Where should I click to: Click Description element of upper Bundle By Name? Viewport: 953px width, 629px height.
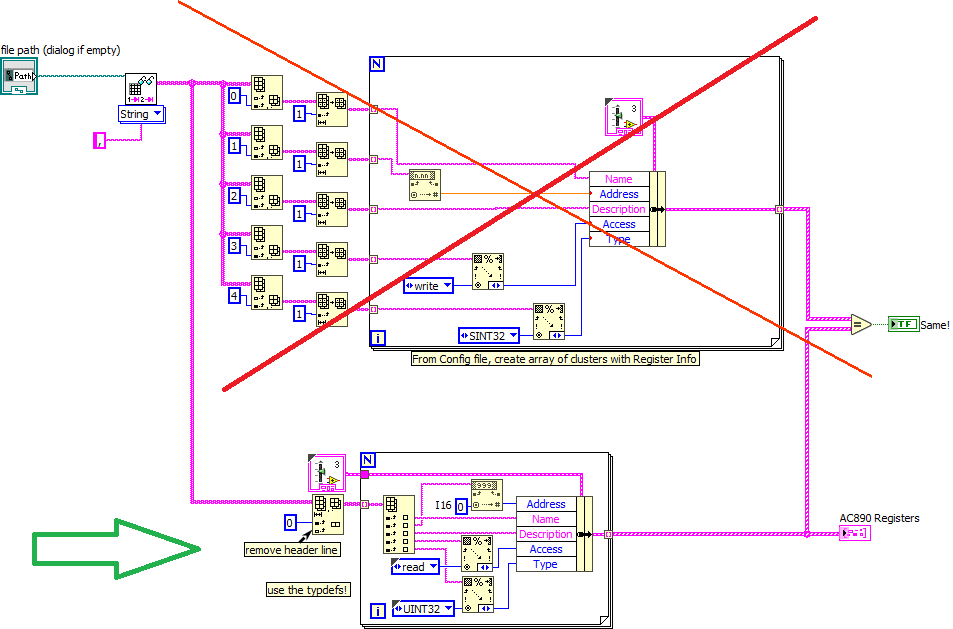[619, 209]
